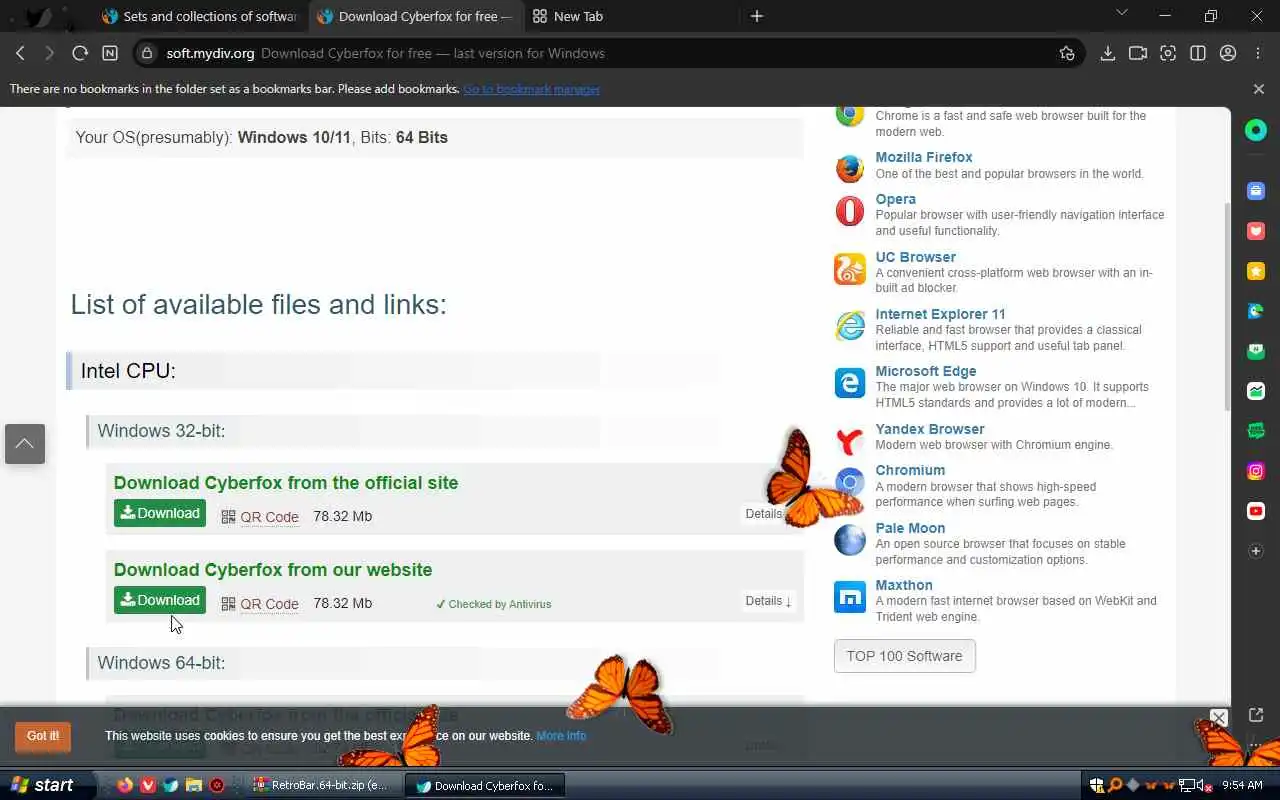Open the tab list dropdown chevron

(1121, 13)
